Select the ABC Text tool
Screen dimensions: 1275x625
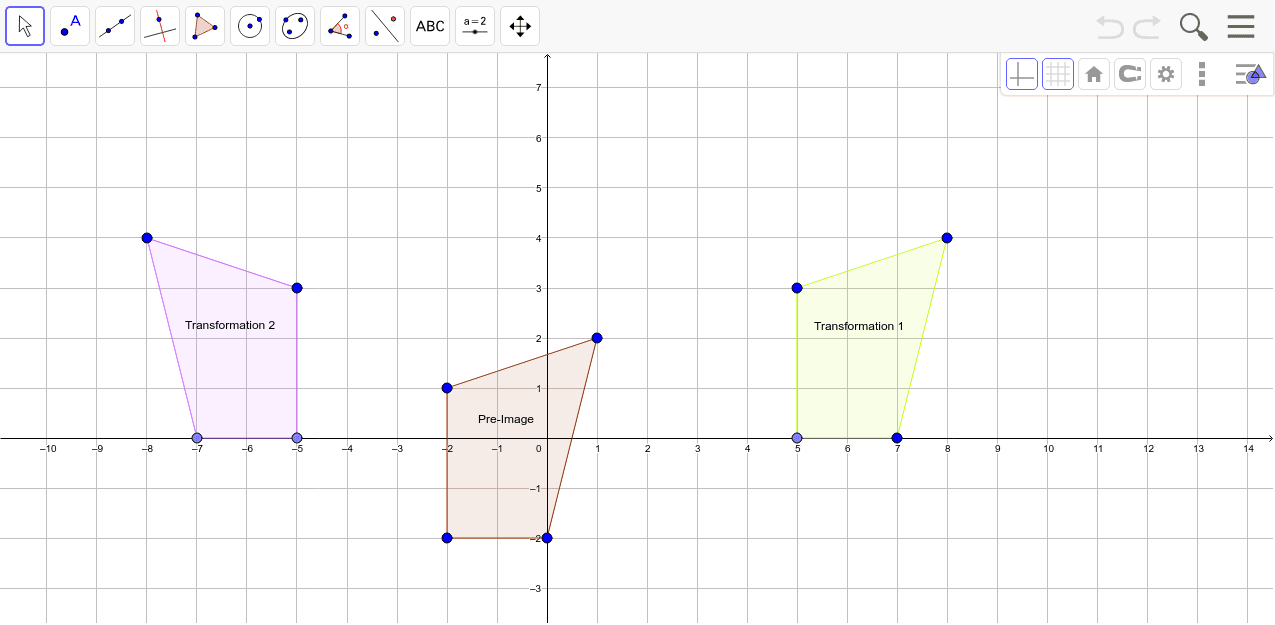(x=430, y=26)
